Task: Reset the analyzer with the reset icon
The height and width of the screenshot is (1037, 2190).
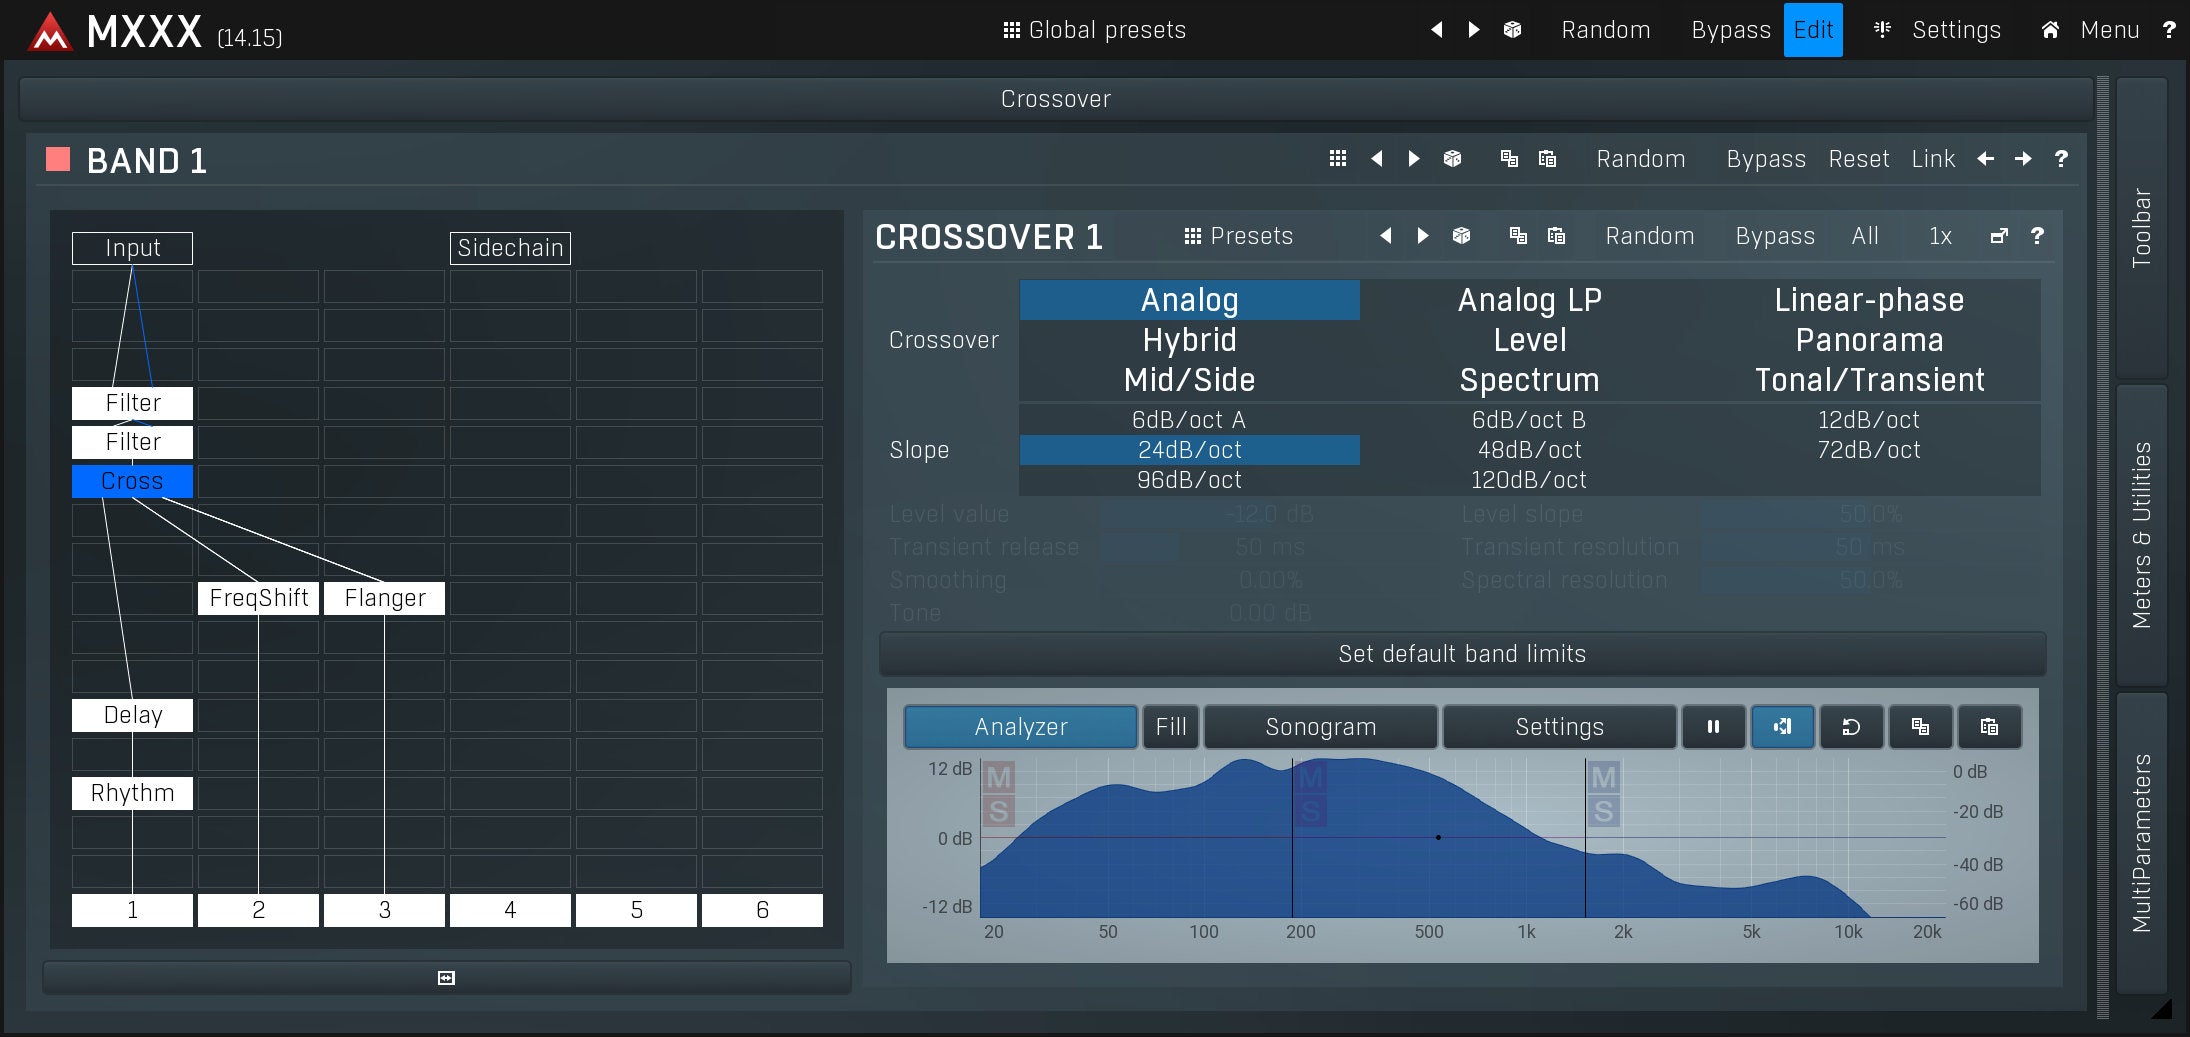Action: (x=1851, y=727)
